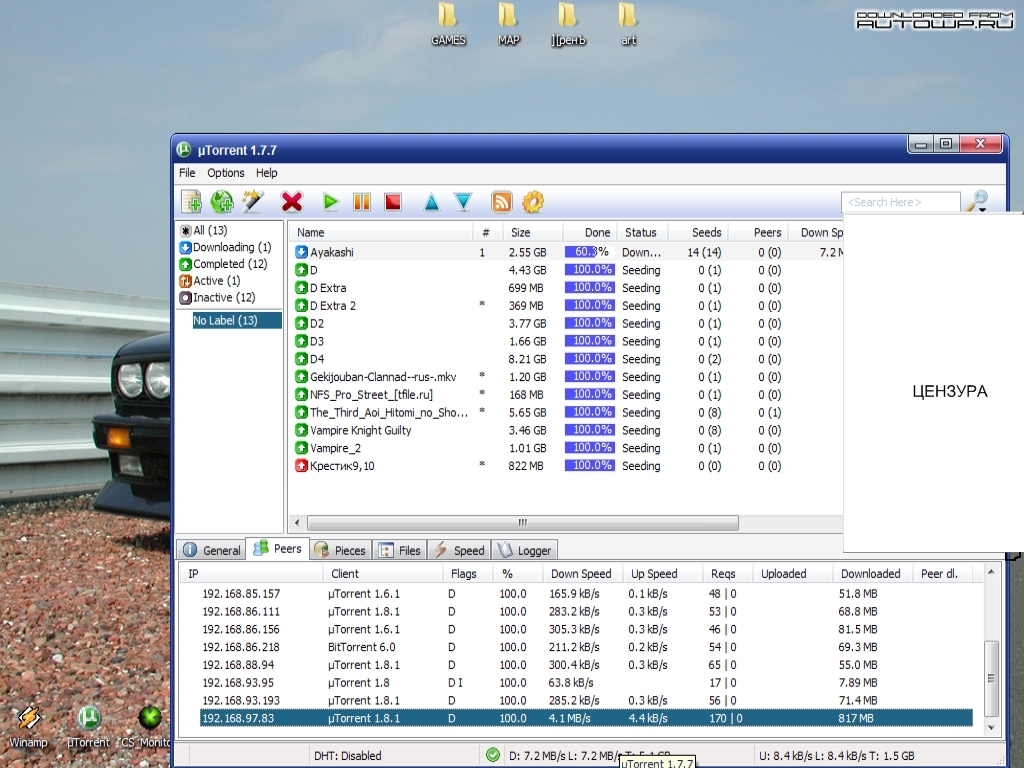This screenshot has width=1024, height=768.
Task: Click the Add Torrent toolbar icon
Action: tap(191, 202)
